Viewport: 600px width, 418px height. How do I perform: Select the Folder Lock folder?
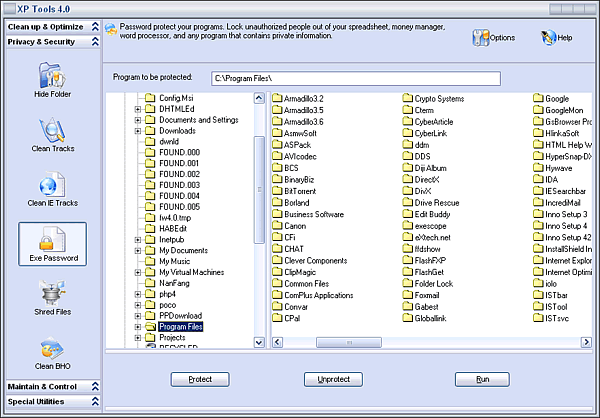428,284
